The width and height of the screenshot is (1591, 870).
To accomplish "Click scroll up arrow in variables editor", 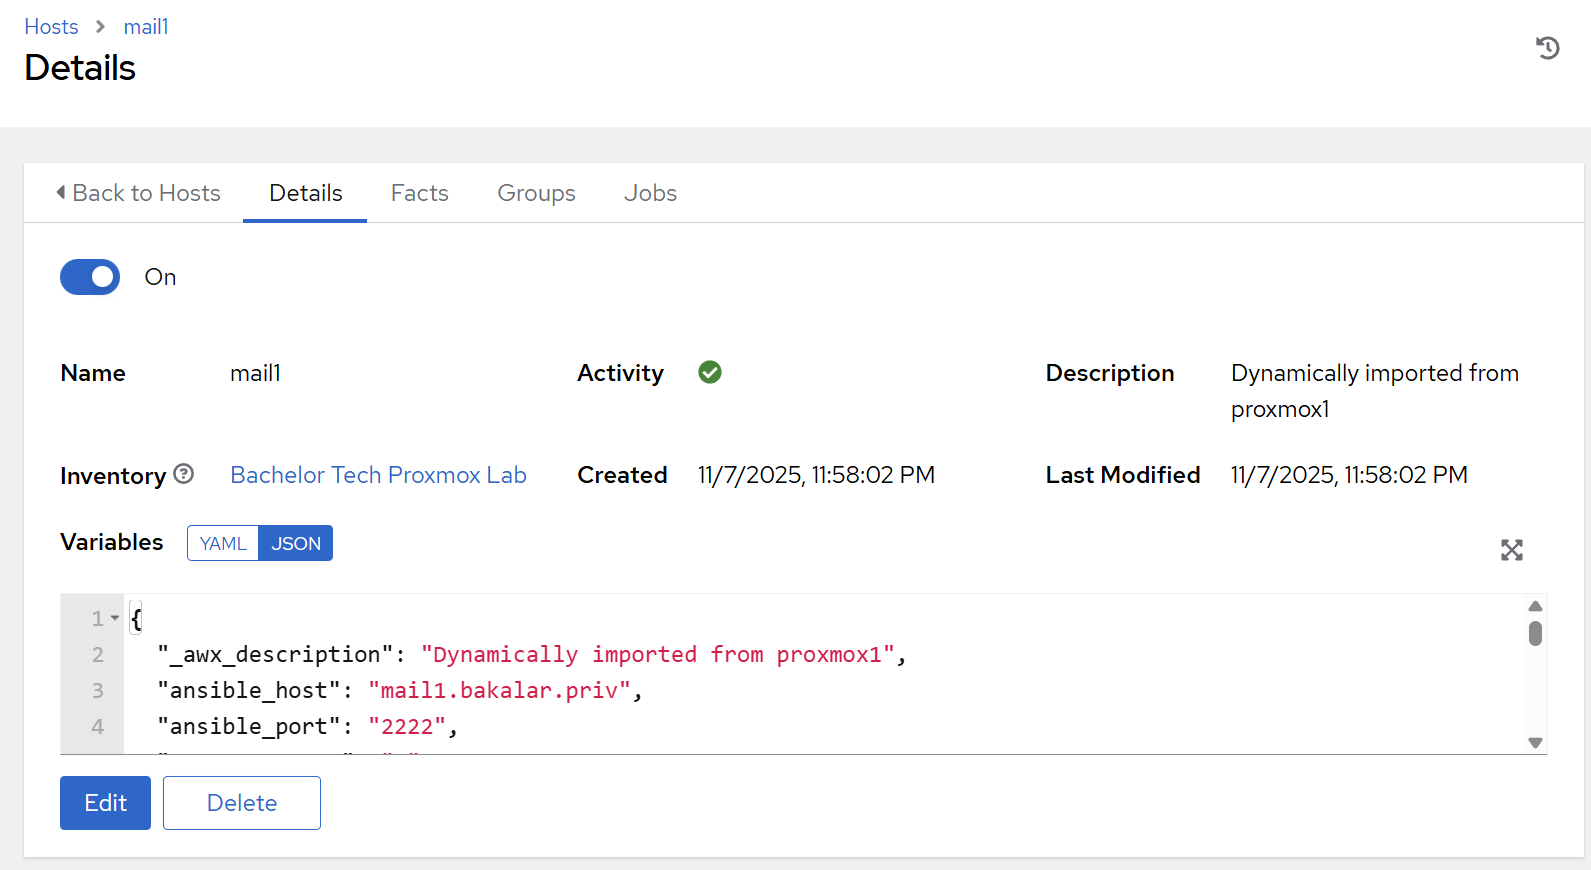I will click(1535, 606).
